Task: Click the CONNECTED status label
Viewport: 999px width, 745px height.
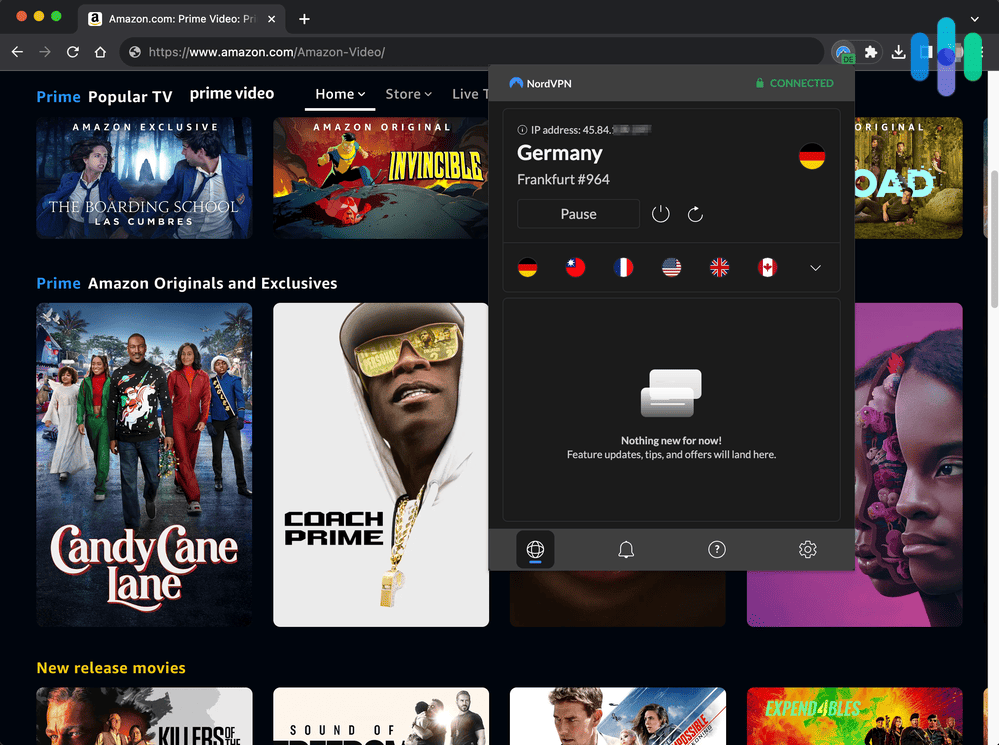Action: pyautogui.click(x=795, y=83)
